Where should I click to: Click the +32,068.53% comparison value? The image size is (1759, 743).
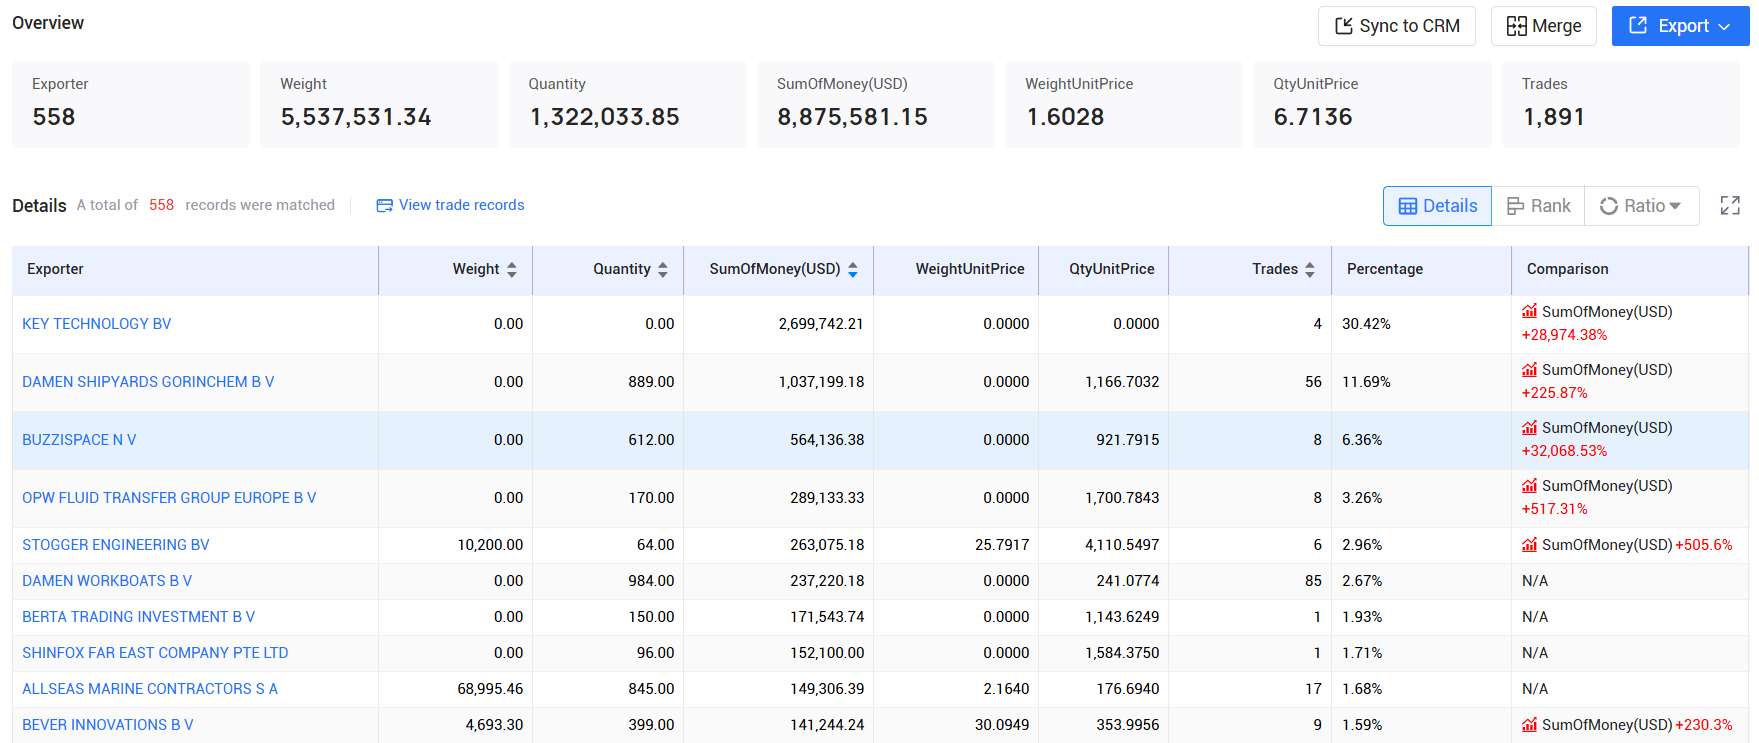1564,451
